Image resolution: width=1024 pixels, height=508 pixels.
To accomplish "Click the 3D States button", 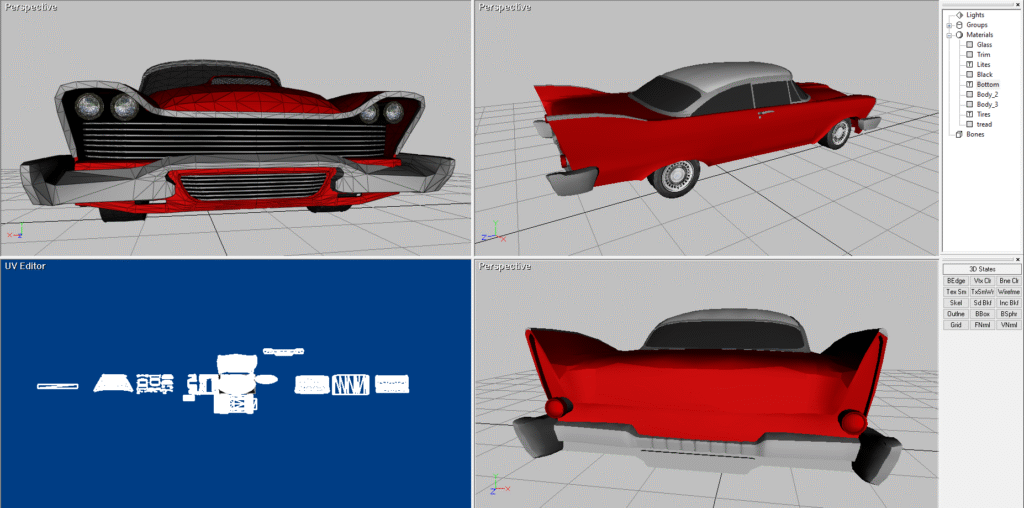I will pos(981,269).
